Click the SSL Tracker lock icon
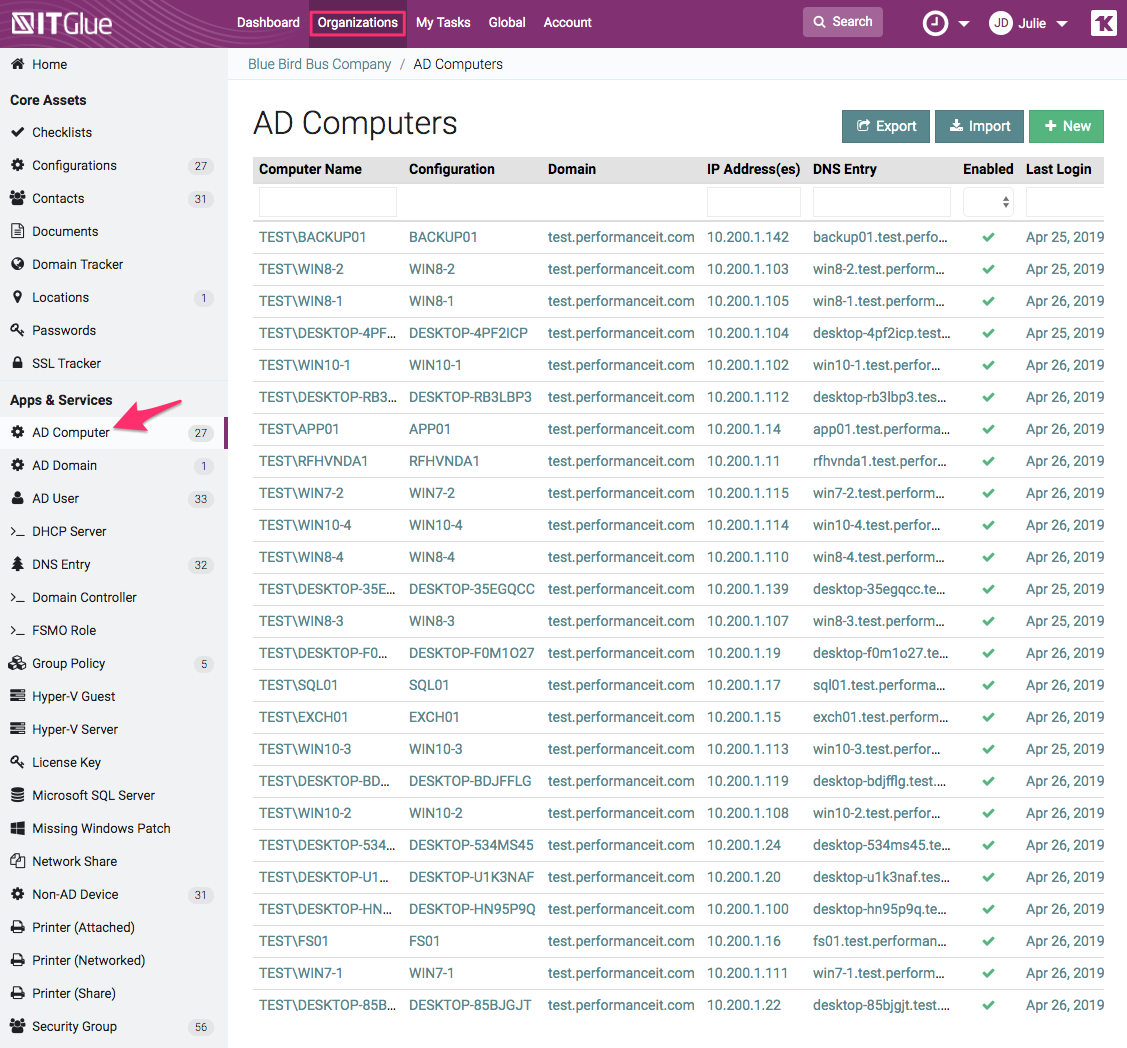 click(17, 363)
